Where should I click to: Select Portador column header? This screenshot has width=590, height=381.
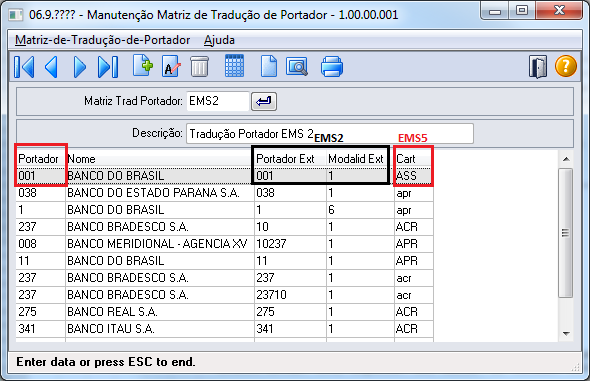pyautogui.click(x=41, y=159)
